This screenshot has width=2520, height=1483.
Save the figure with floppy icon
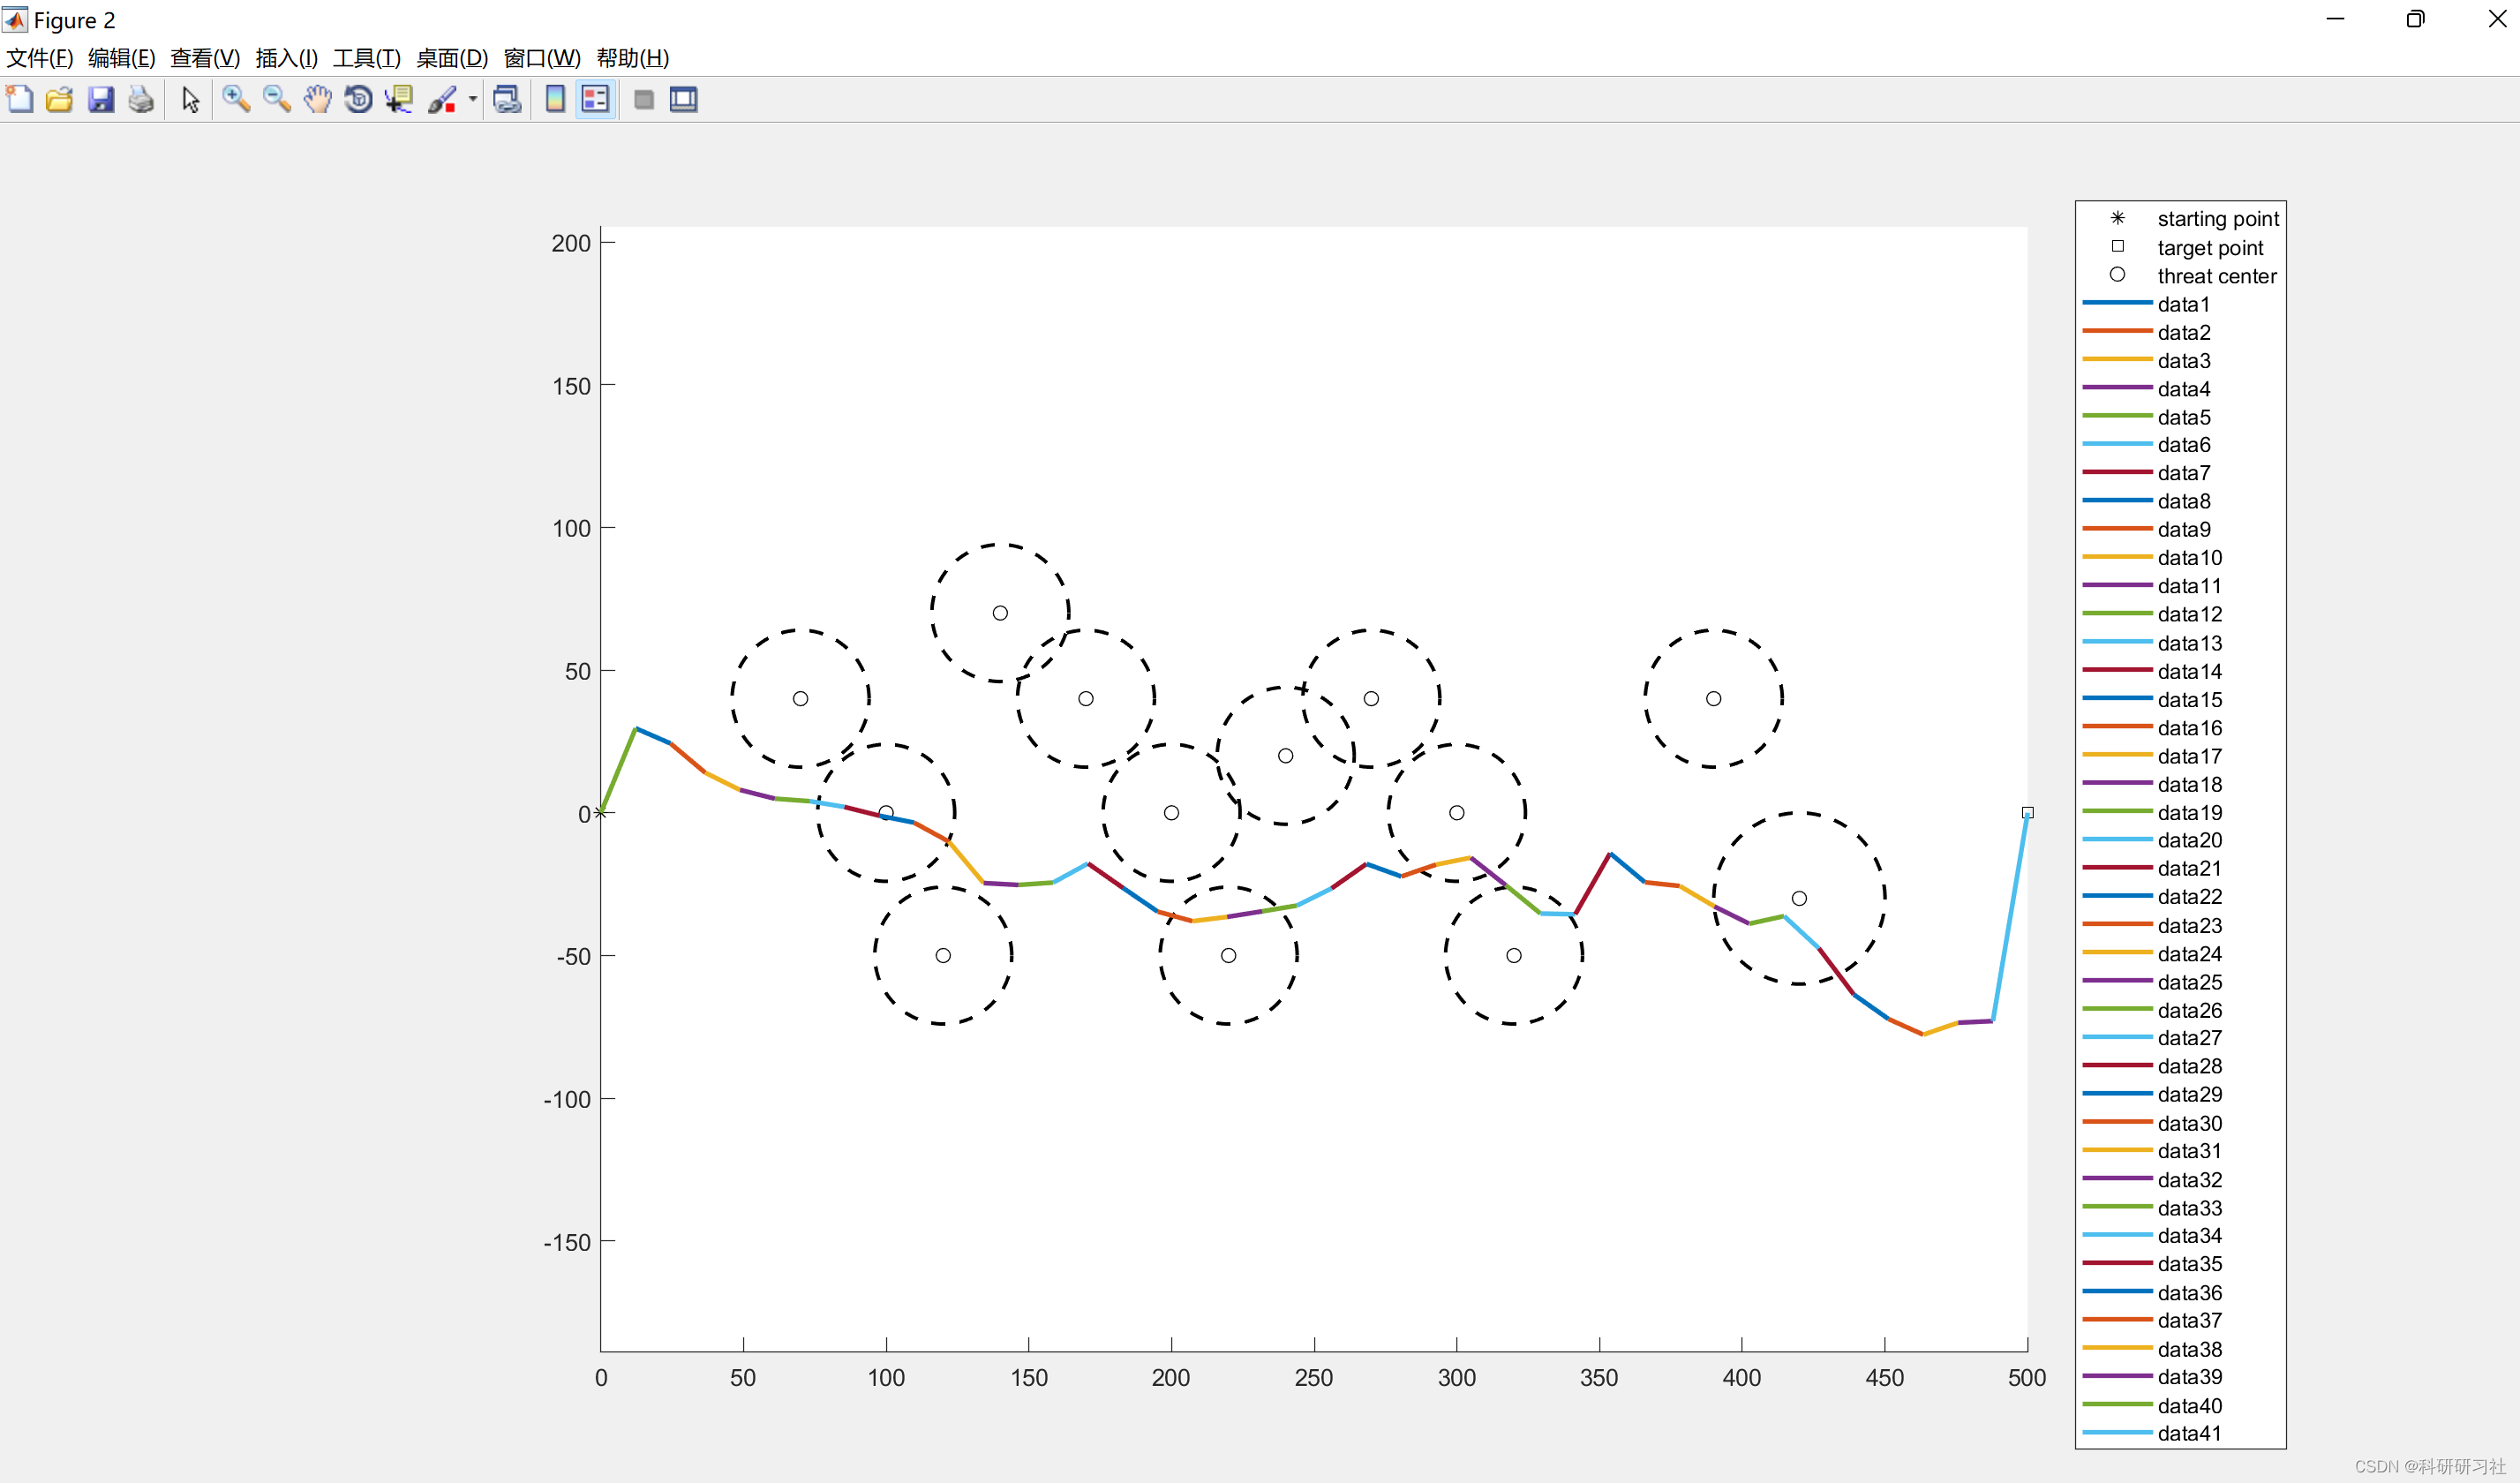pos(101,99)
